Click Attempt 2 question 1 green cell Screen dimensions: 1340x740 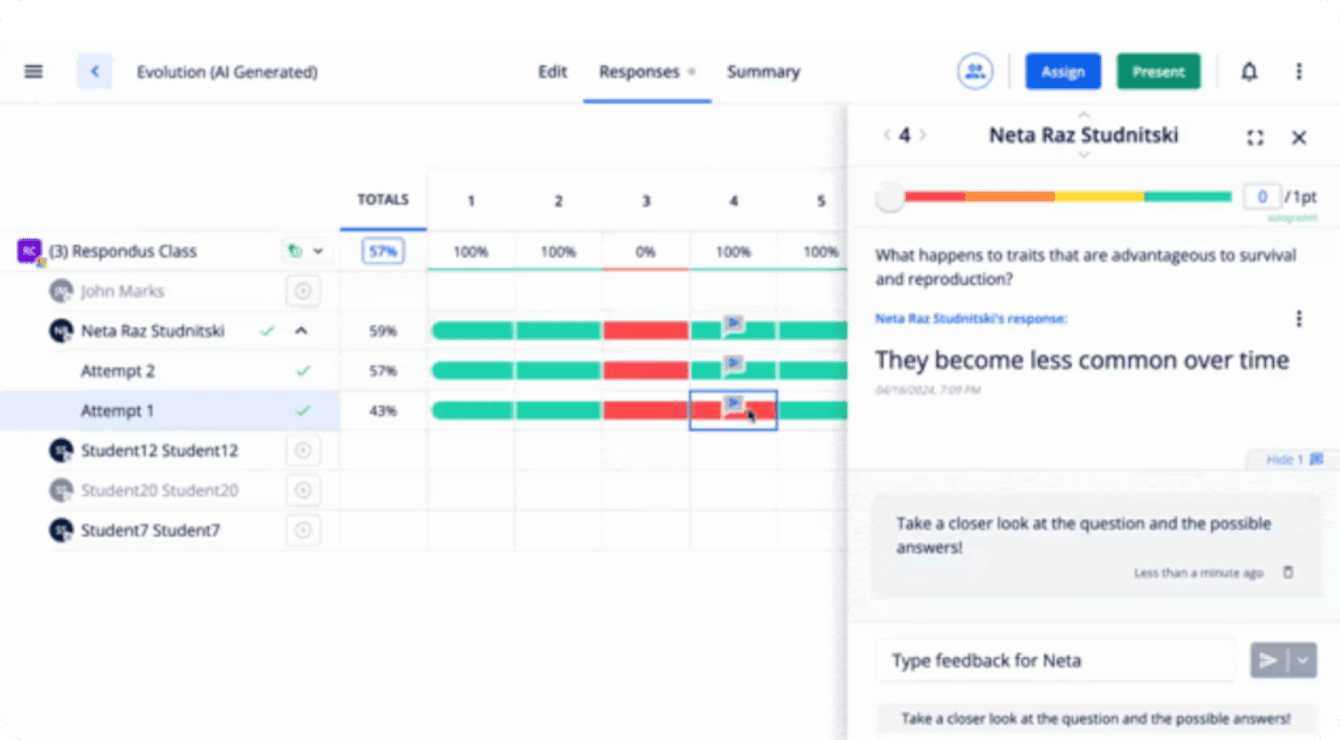tap(471, 371)
